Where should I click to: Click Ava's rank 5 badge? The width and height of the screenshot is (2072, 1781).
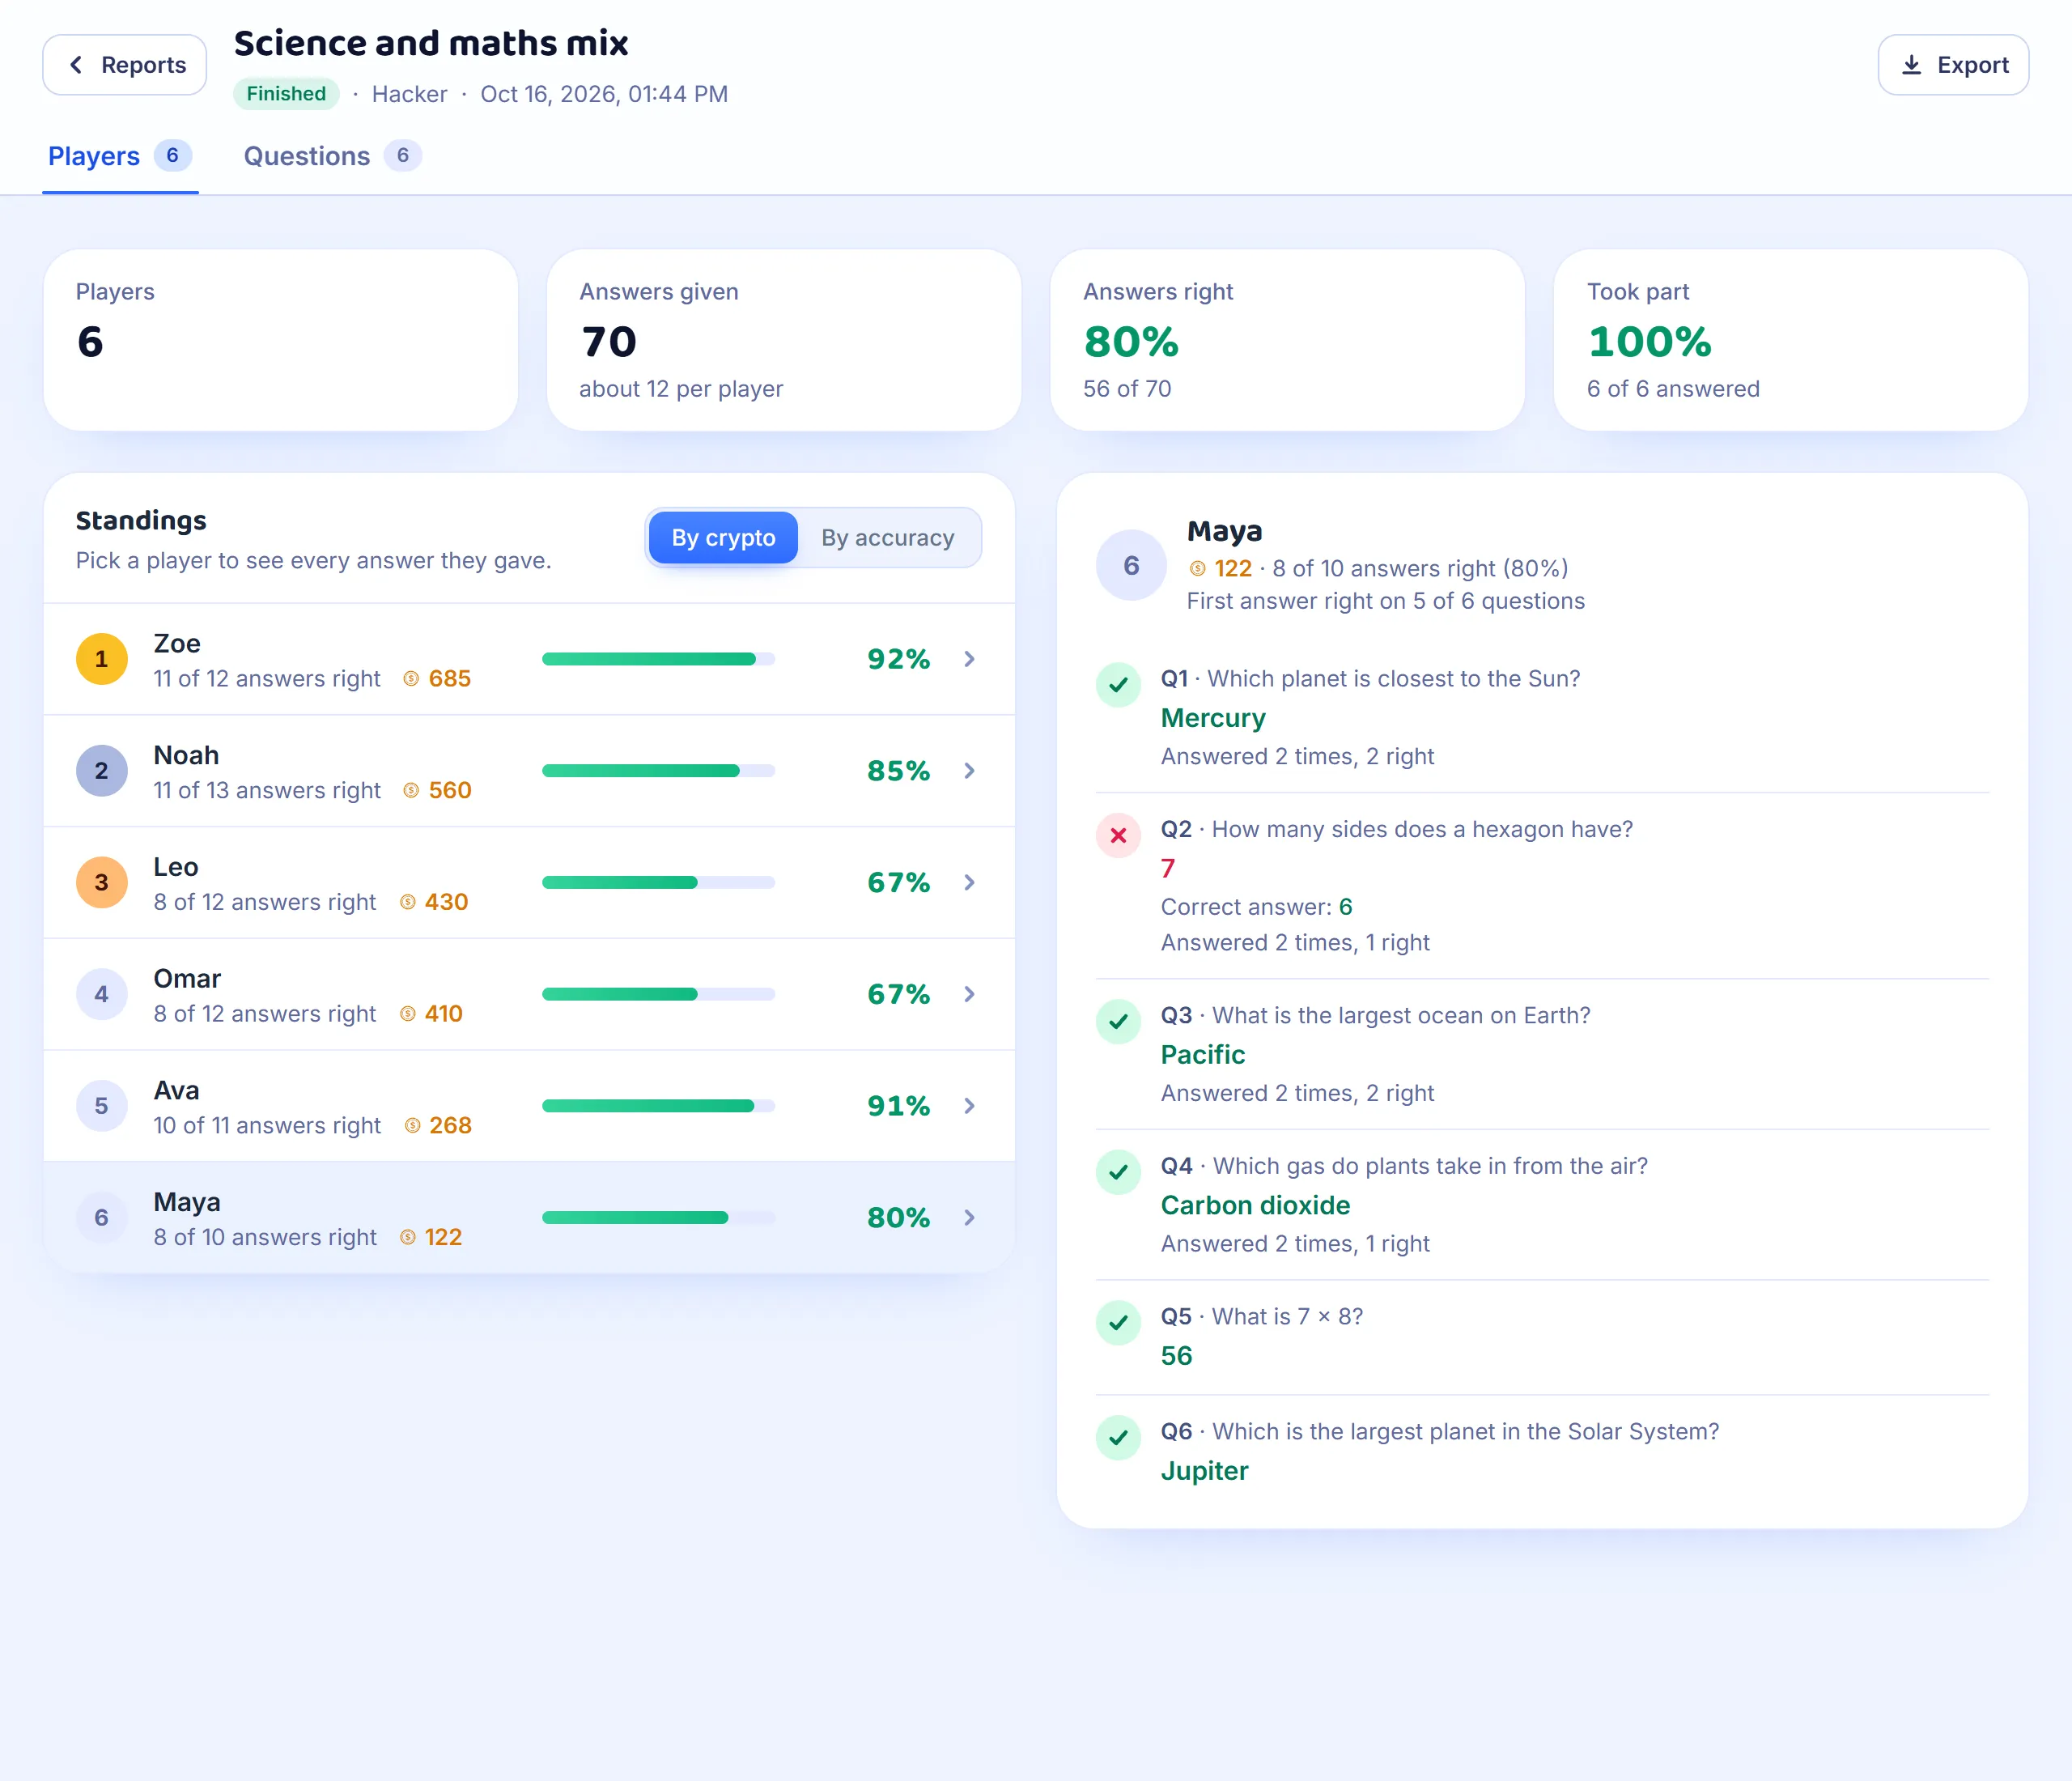click(102, 1106)
